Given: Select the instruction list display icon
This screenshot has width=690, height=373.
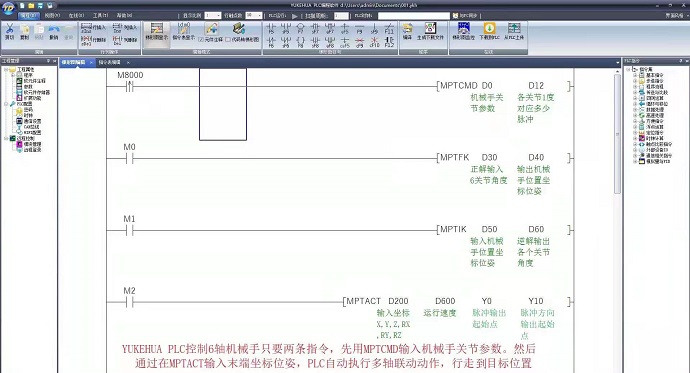Looking at the screenshot, I should pyautogui.click(x=184, y=32).
